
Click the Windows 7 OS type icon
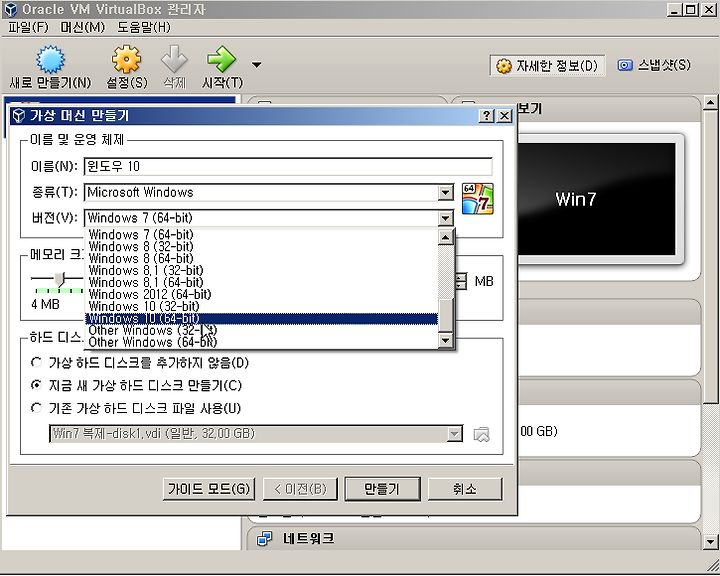478,198
